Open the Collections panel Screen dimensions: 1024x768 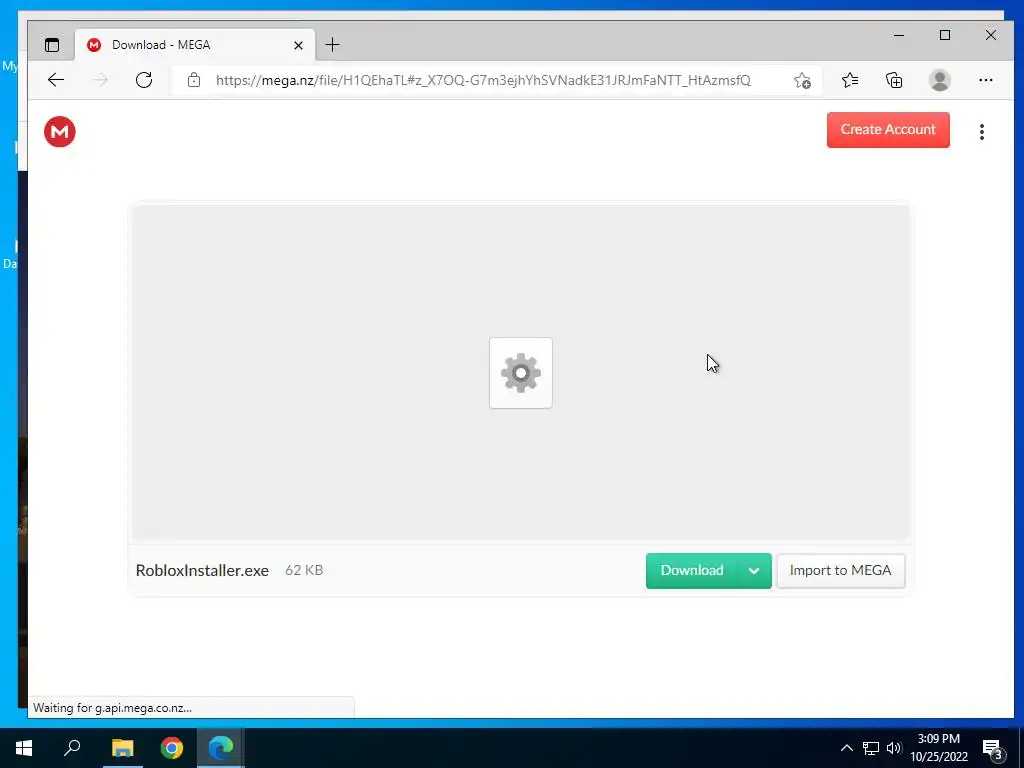coord(894,80)
